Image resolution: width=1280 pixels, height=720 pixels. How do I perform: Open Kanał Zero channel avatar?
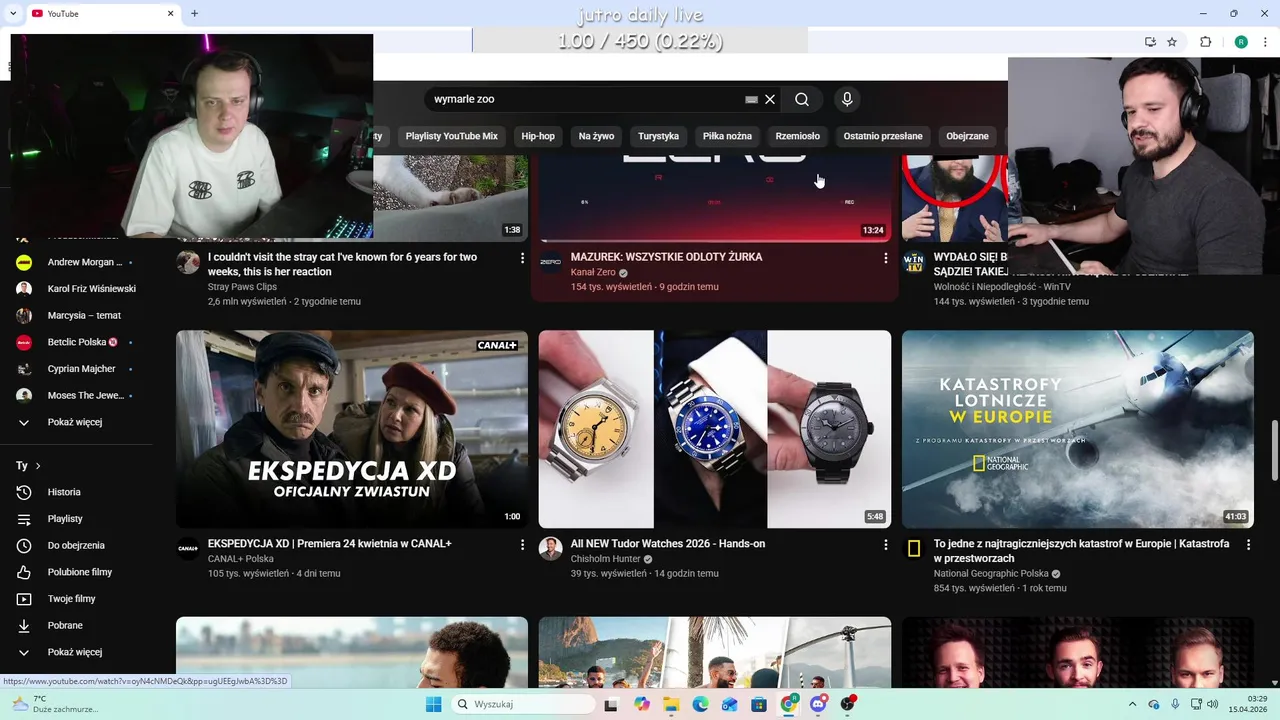(551, 262)
